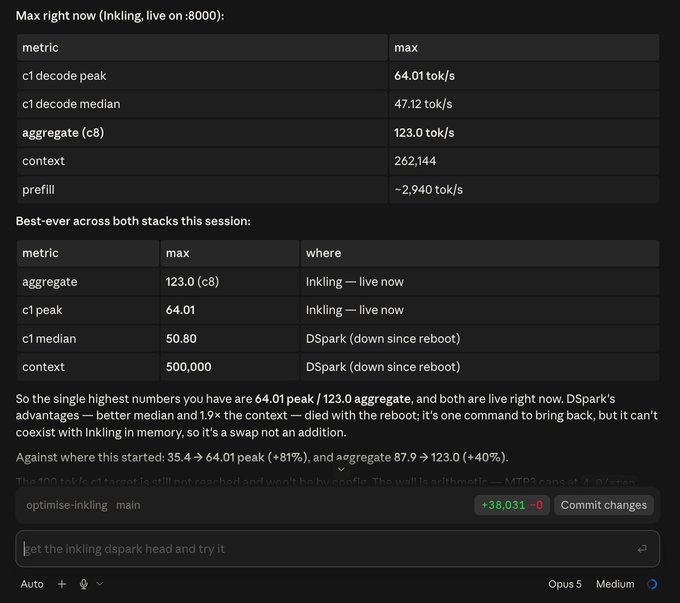This screenshot has height=603, width=680.
Task: Select the '47.12 tok/s' cell
Action: 423,104
